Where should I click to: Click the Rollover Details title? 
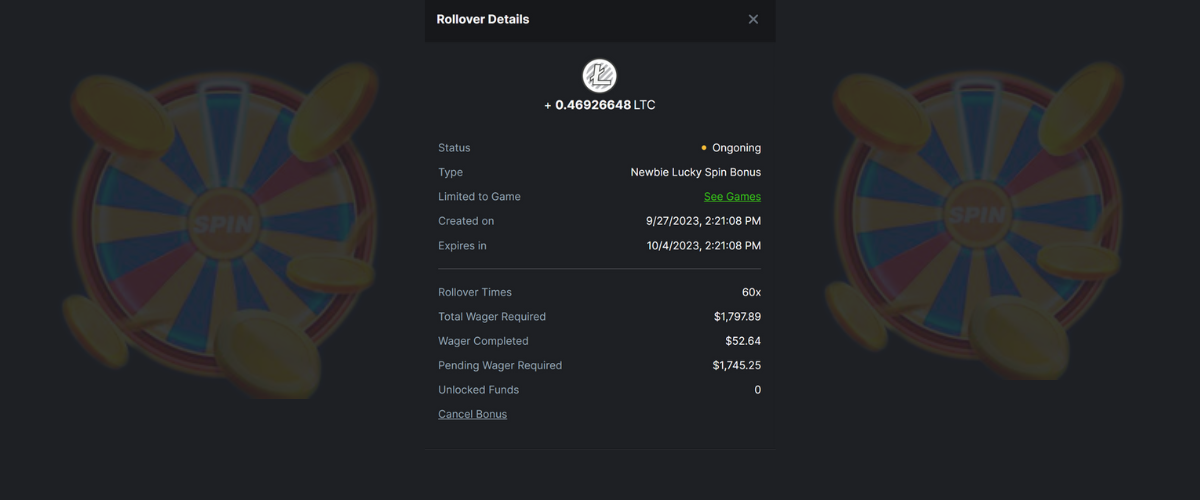483,19
